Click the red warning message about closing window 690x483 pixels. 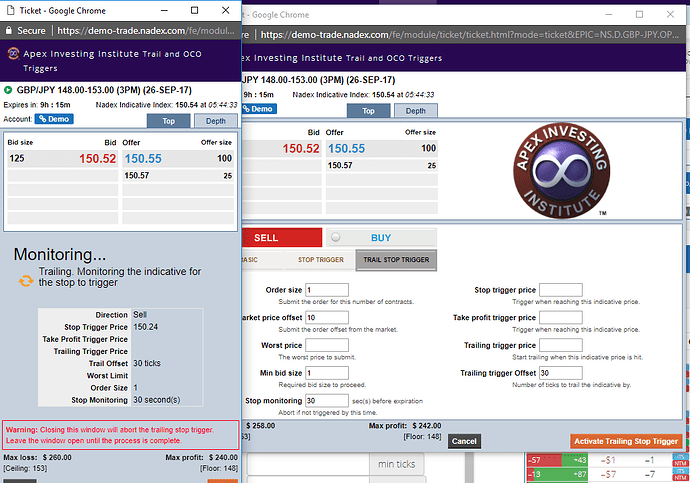121,435
